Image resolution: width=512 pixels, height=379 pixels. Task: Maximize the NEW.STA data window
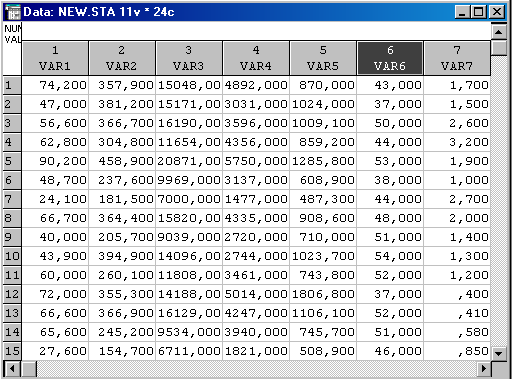pyautogui.click(x=479, y=12)
